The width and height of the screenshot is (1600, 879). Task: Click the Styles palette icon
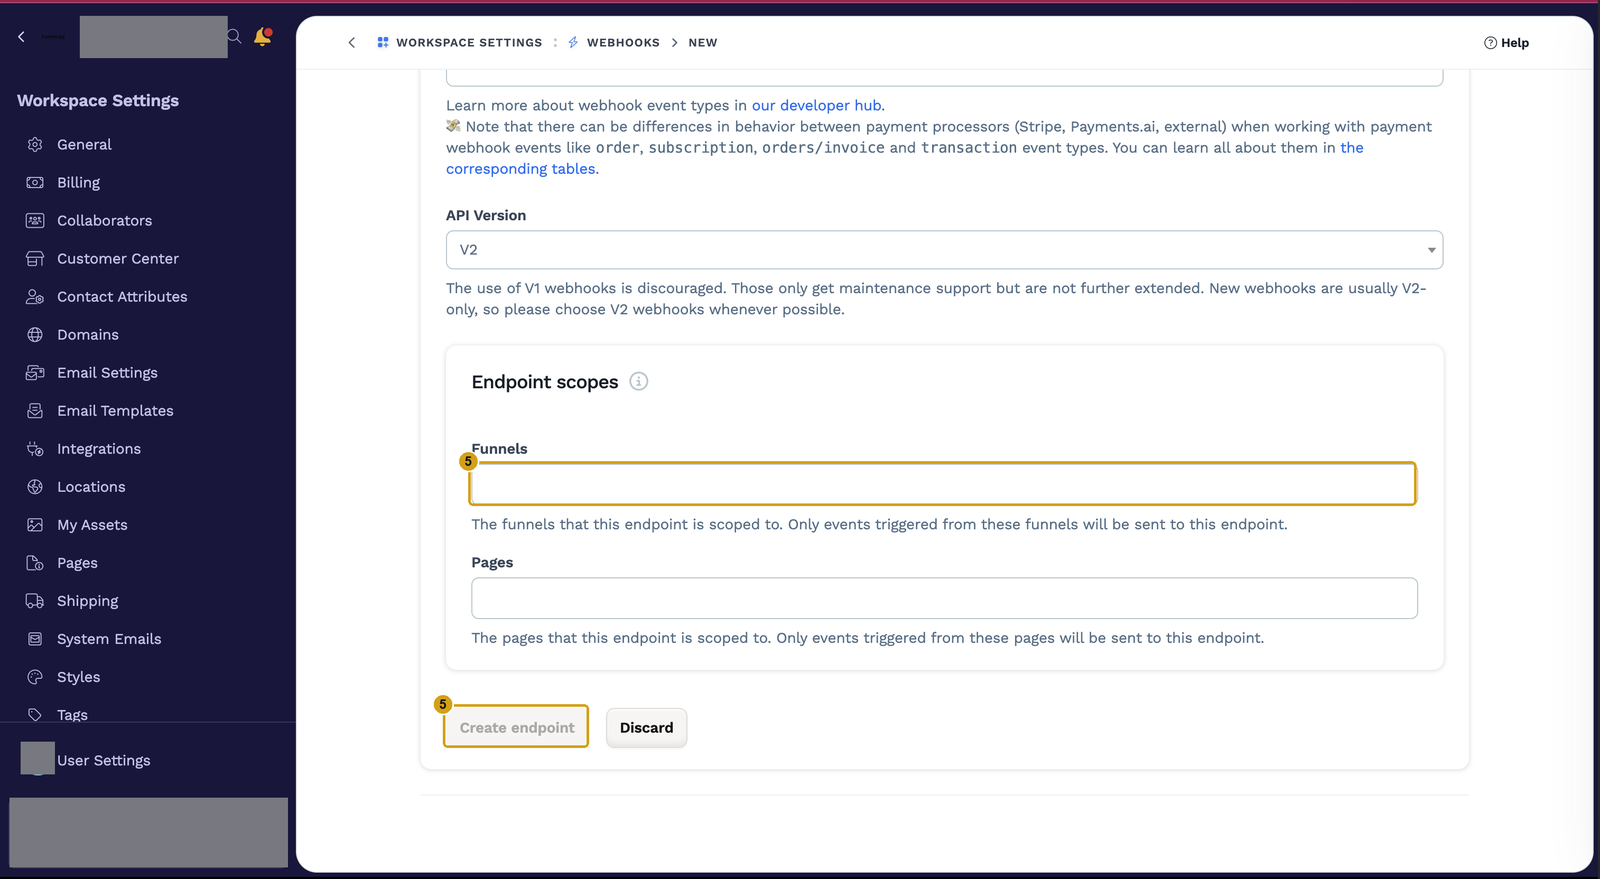(x=35, y=676)
